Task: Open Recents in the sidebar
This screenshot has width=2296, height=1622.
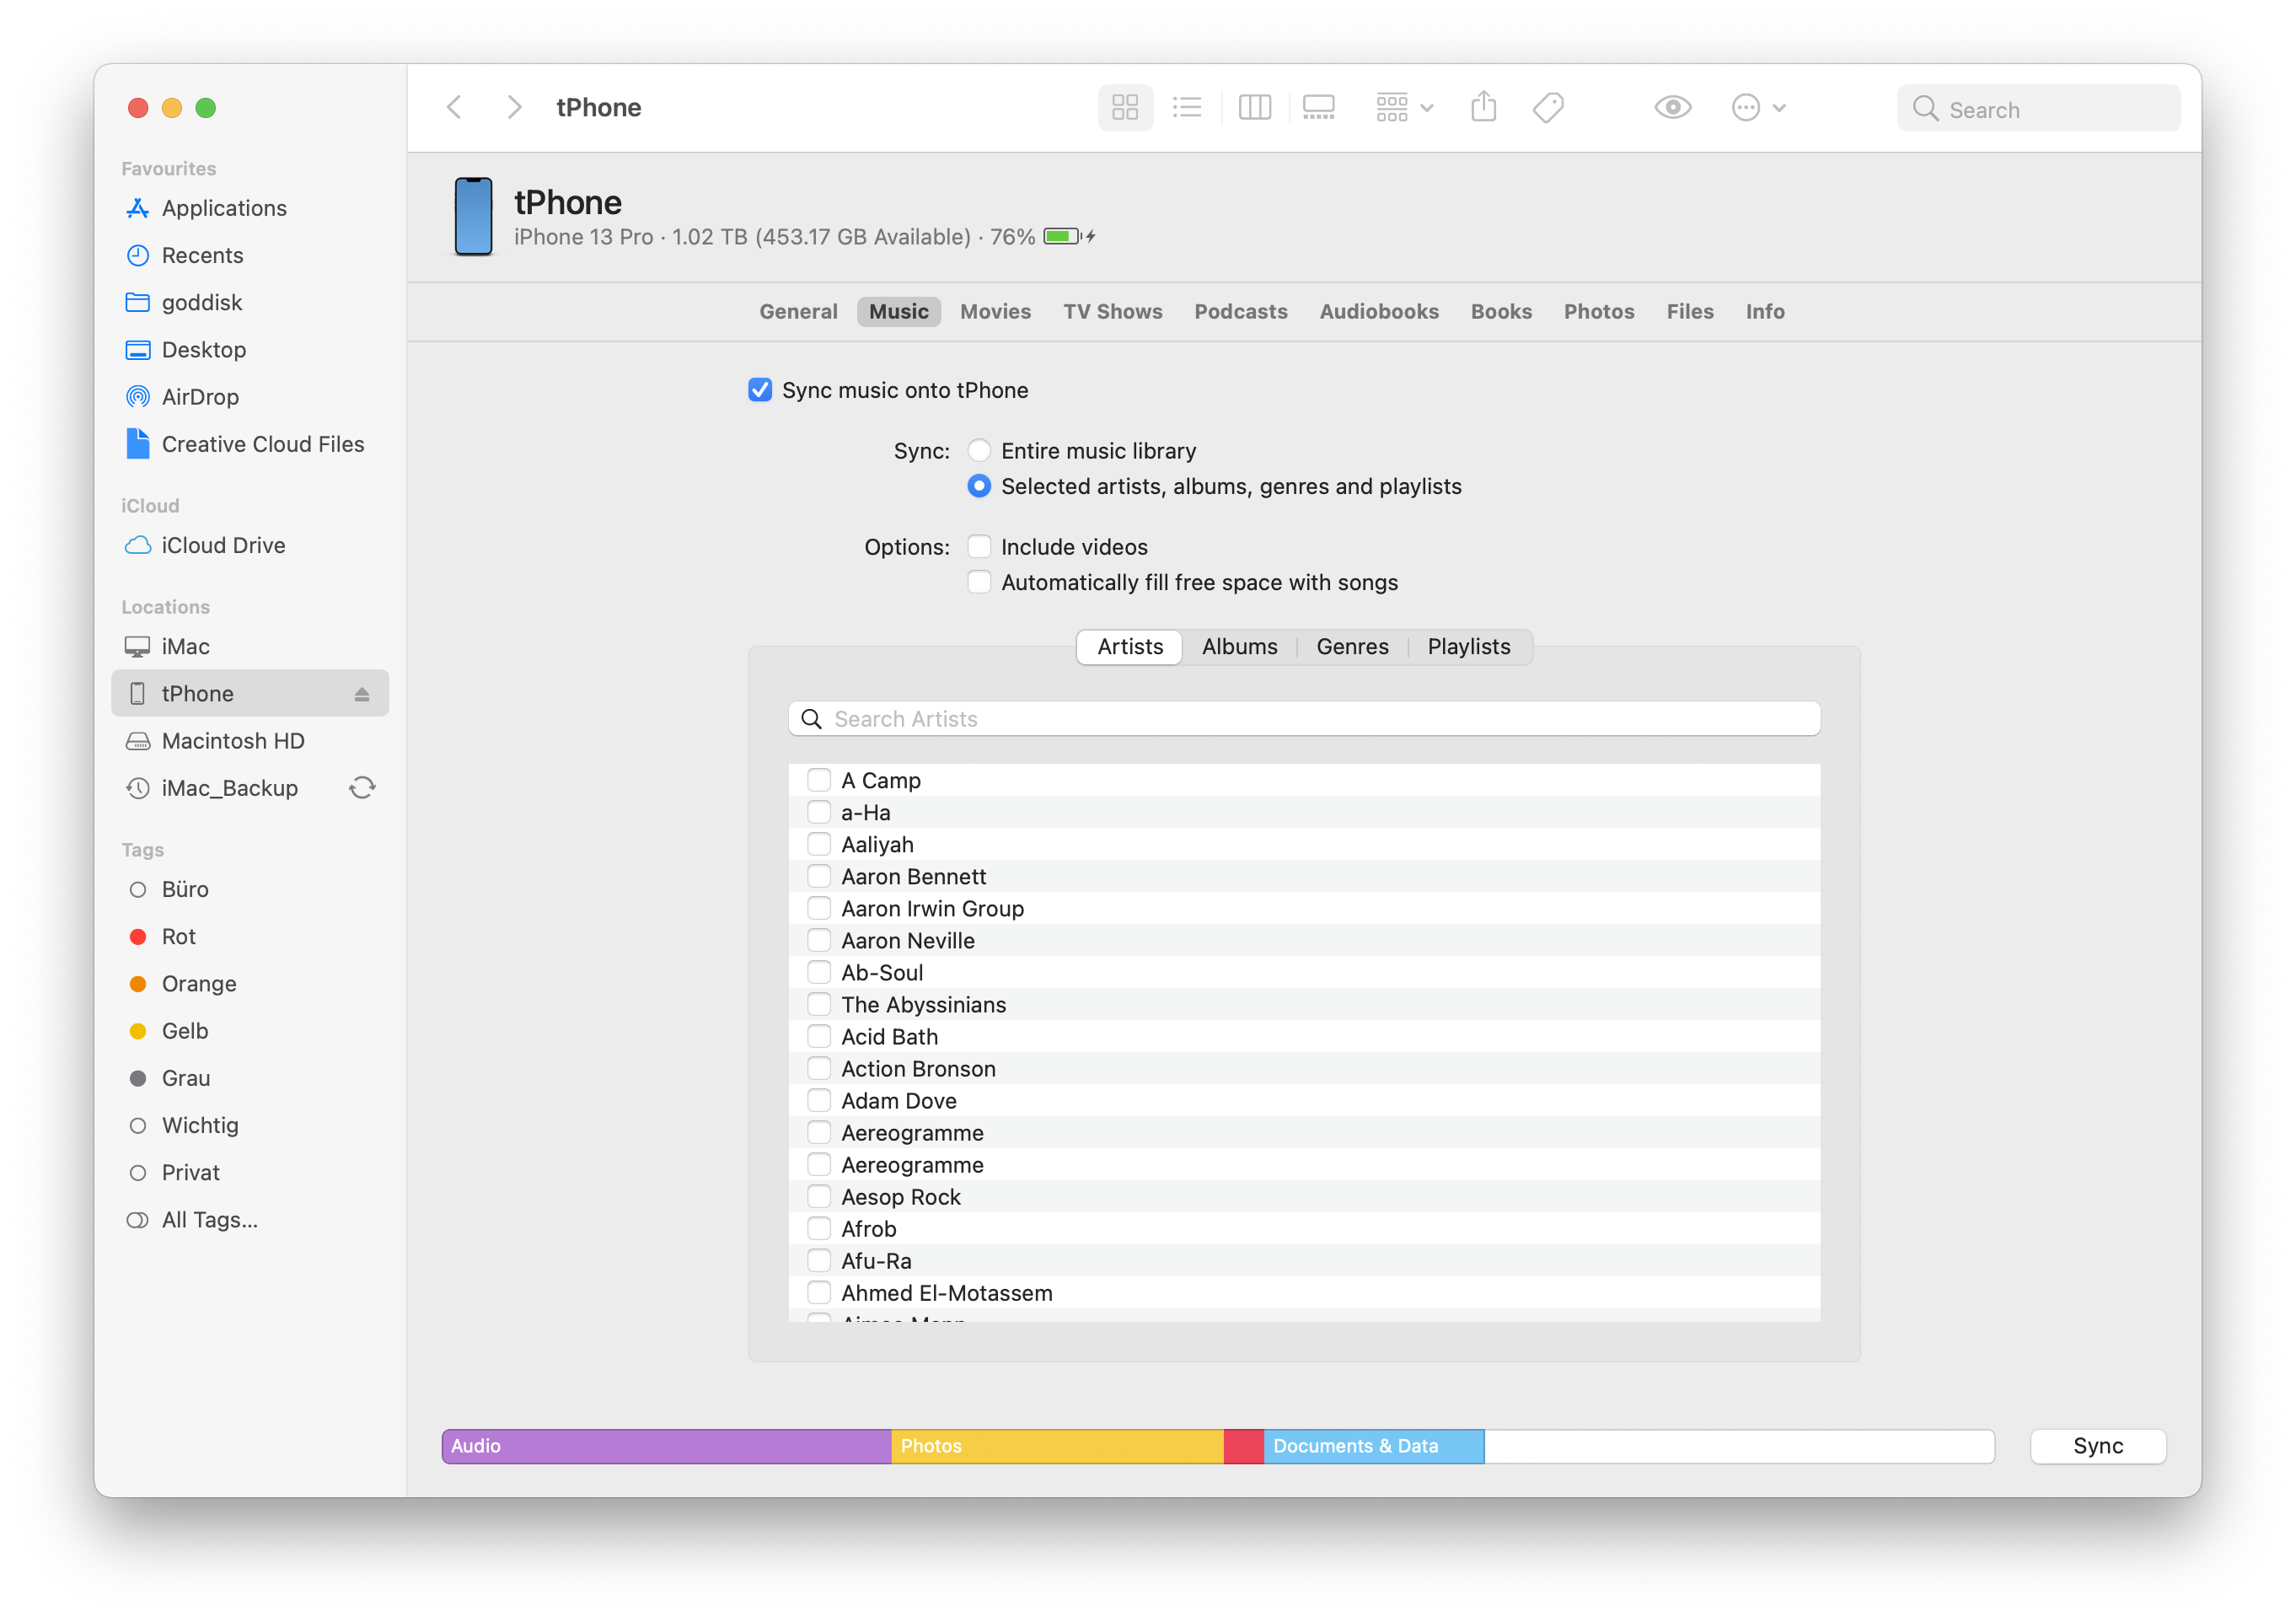Action: pos(249,255)
